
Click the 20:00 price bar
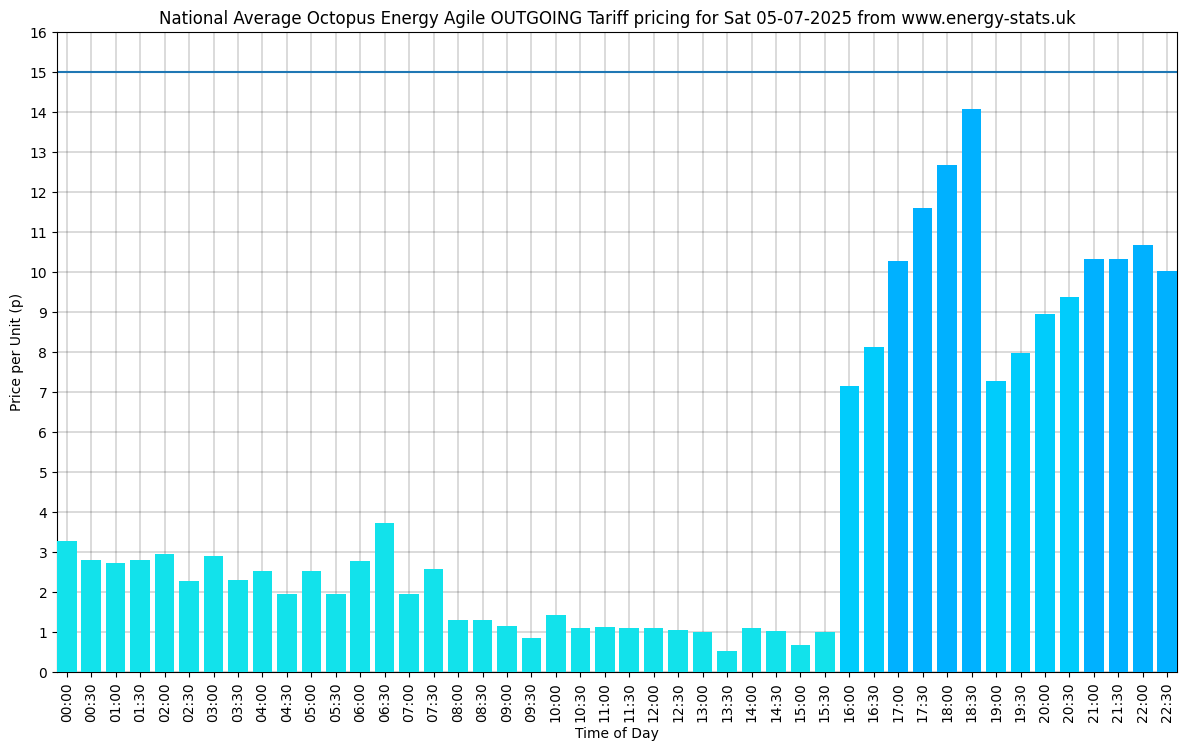coord(1045,493)
